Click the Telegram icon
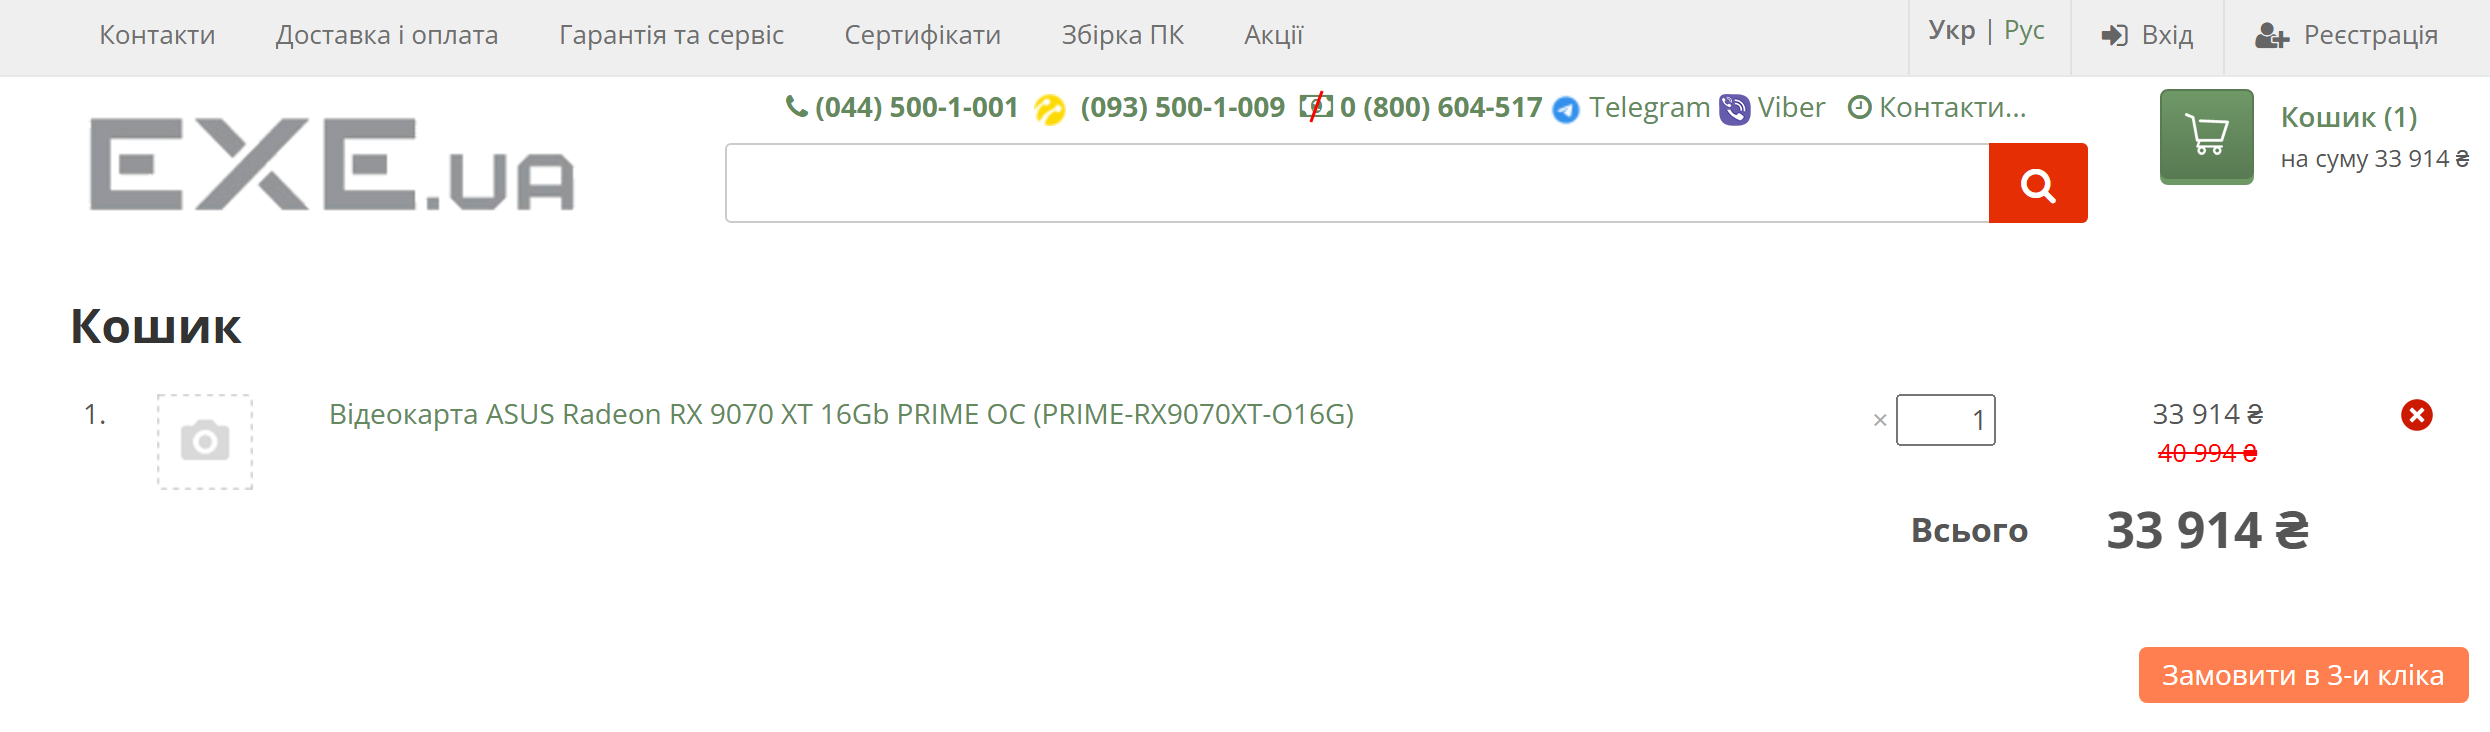This screenshot has height=732, width=2490. [x=1565, y=109]
